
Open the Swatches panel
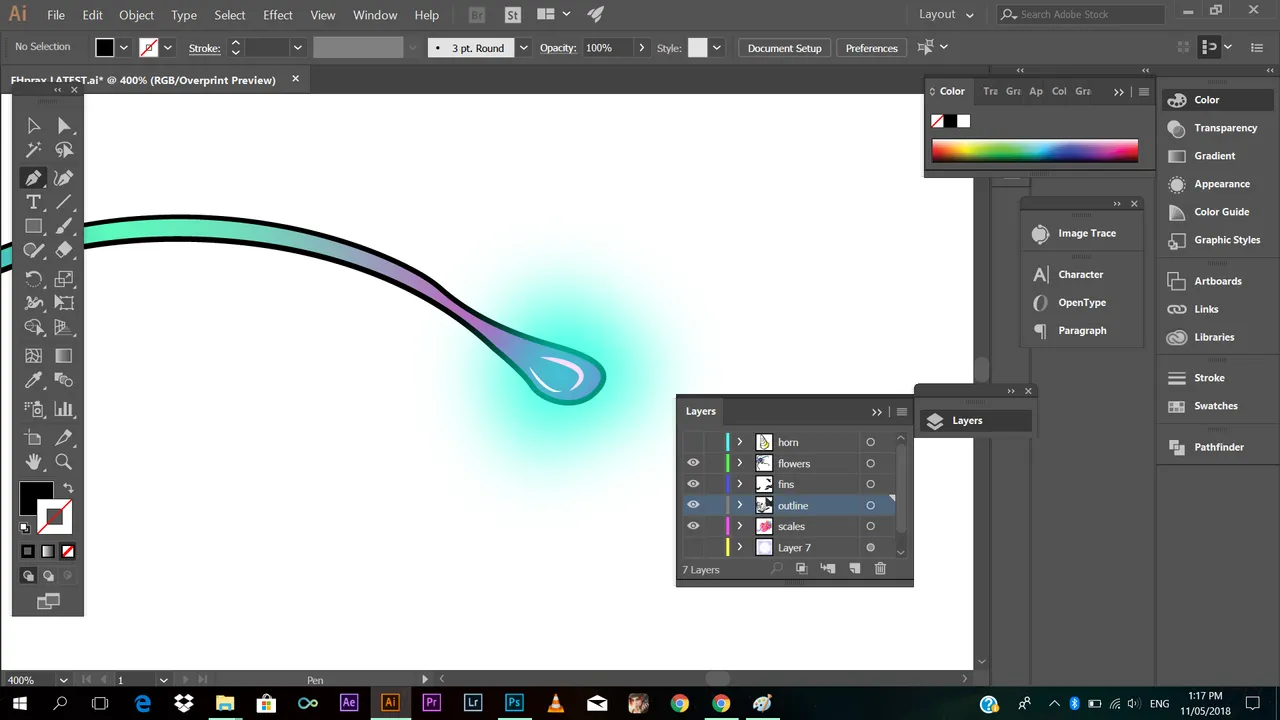(x=1216, y=406)
